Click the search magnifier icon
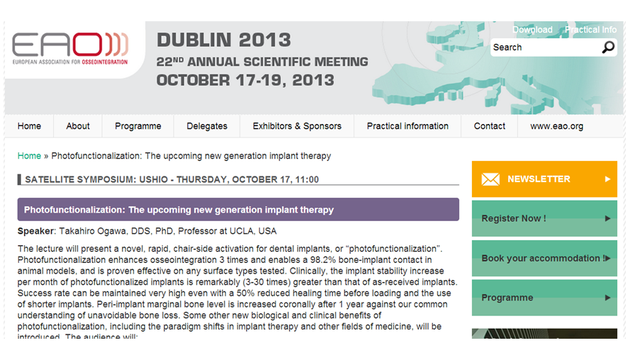The width and height of the screenshot is (630, 360). click(608, 47)
